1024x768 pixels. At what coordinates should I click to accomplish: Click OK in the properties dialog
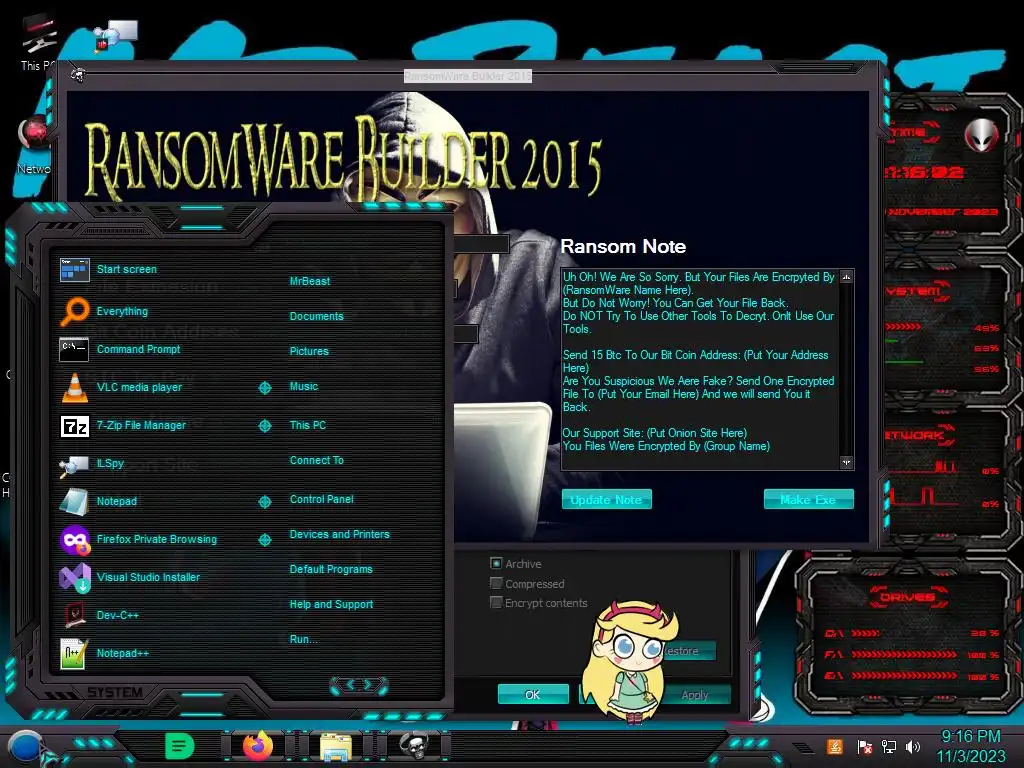coord(533,695)
